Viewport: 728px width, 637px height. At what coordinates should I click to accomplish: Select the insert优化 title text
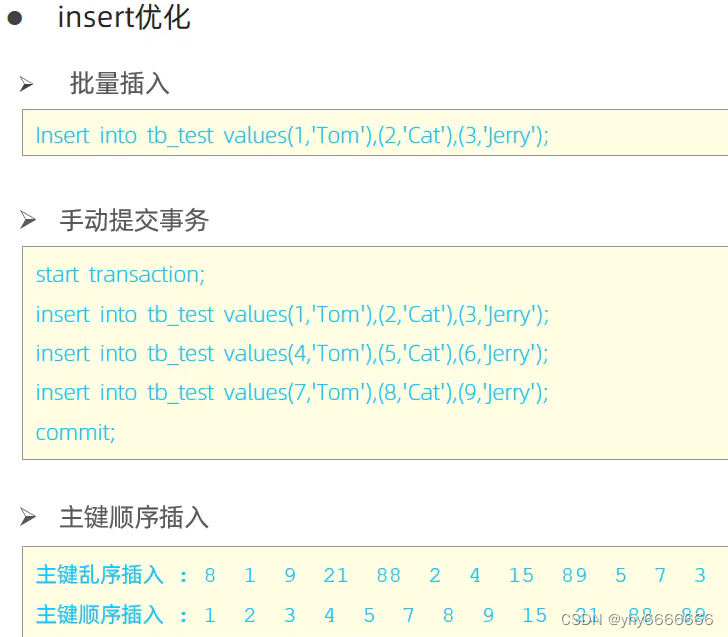124,18
